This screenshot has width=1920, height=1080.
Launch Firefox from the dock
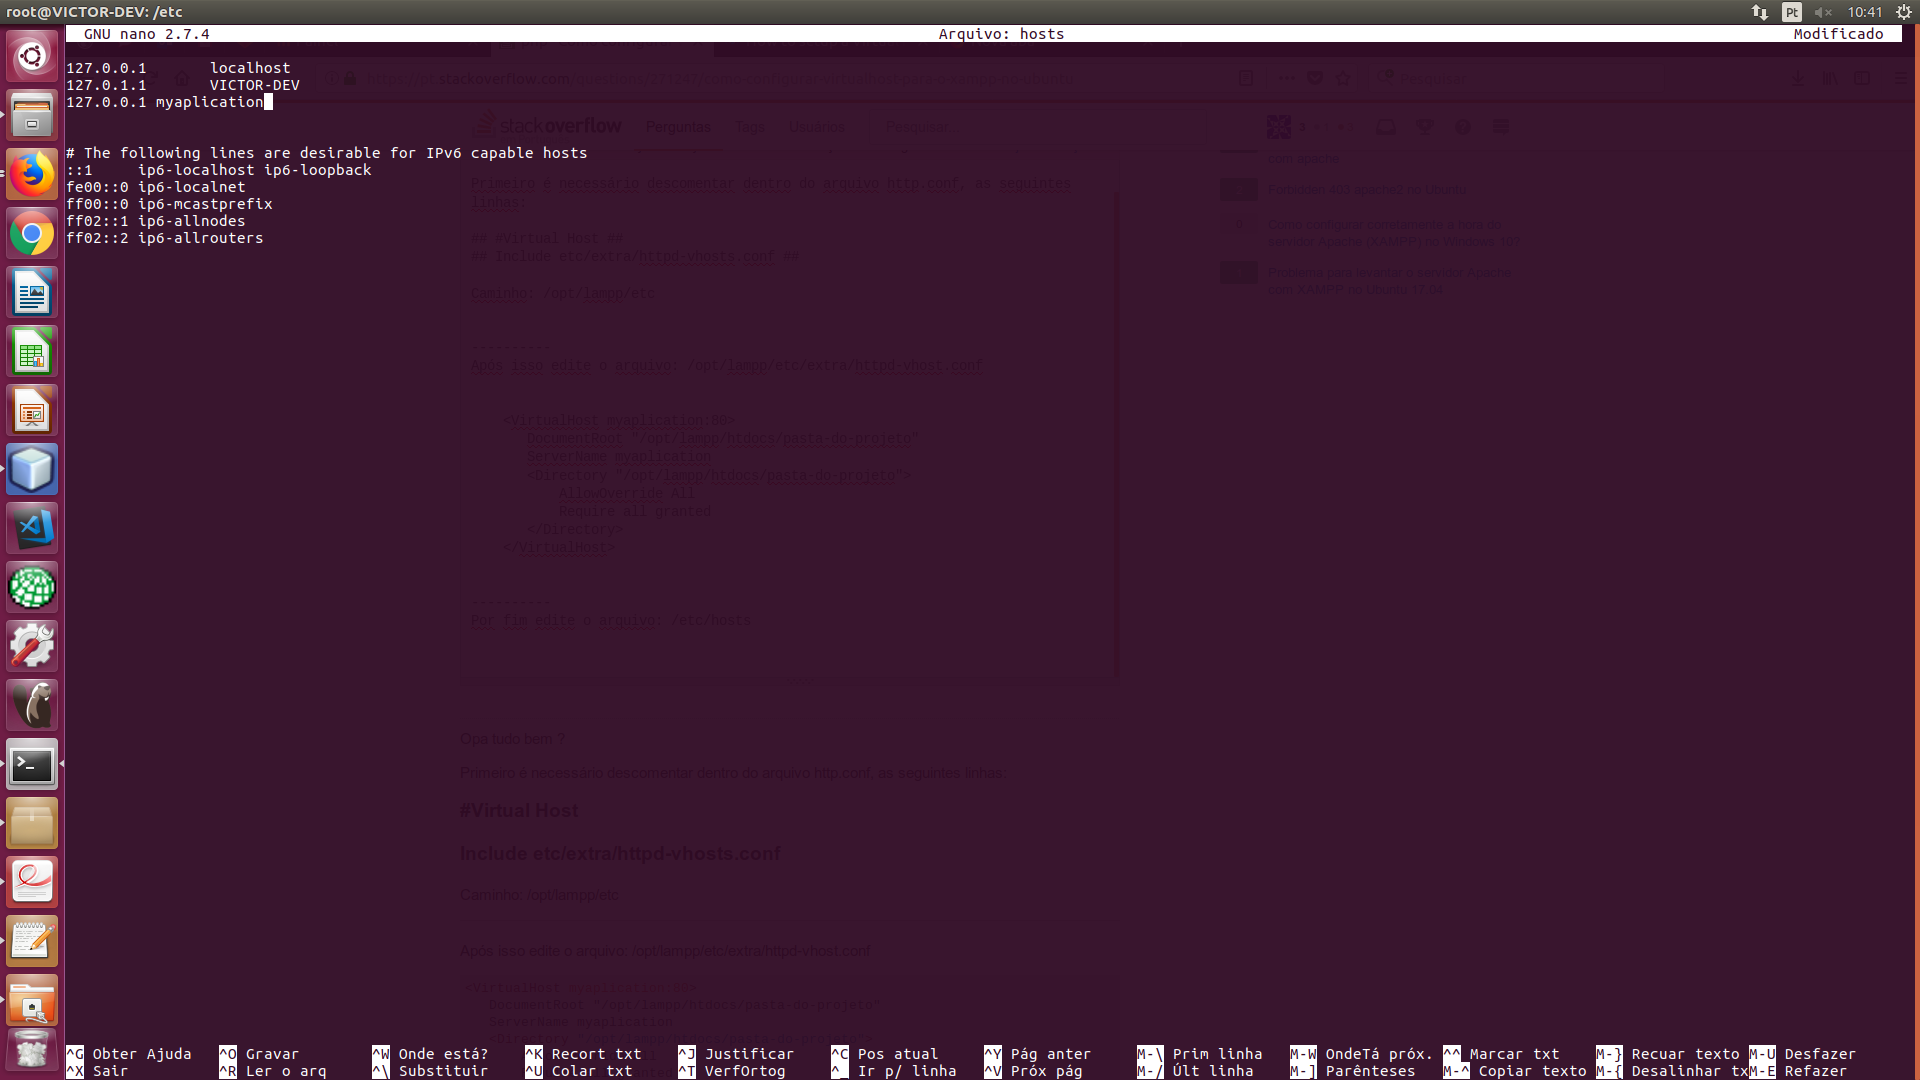[32, 174]
